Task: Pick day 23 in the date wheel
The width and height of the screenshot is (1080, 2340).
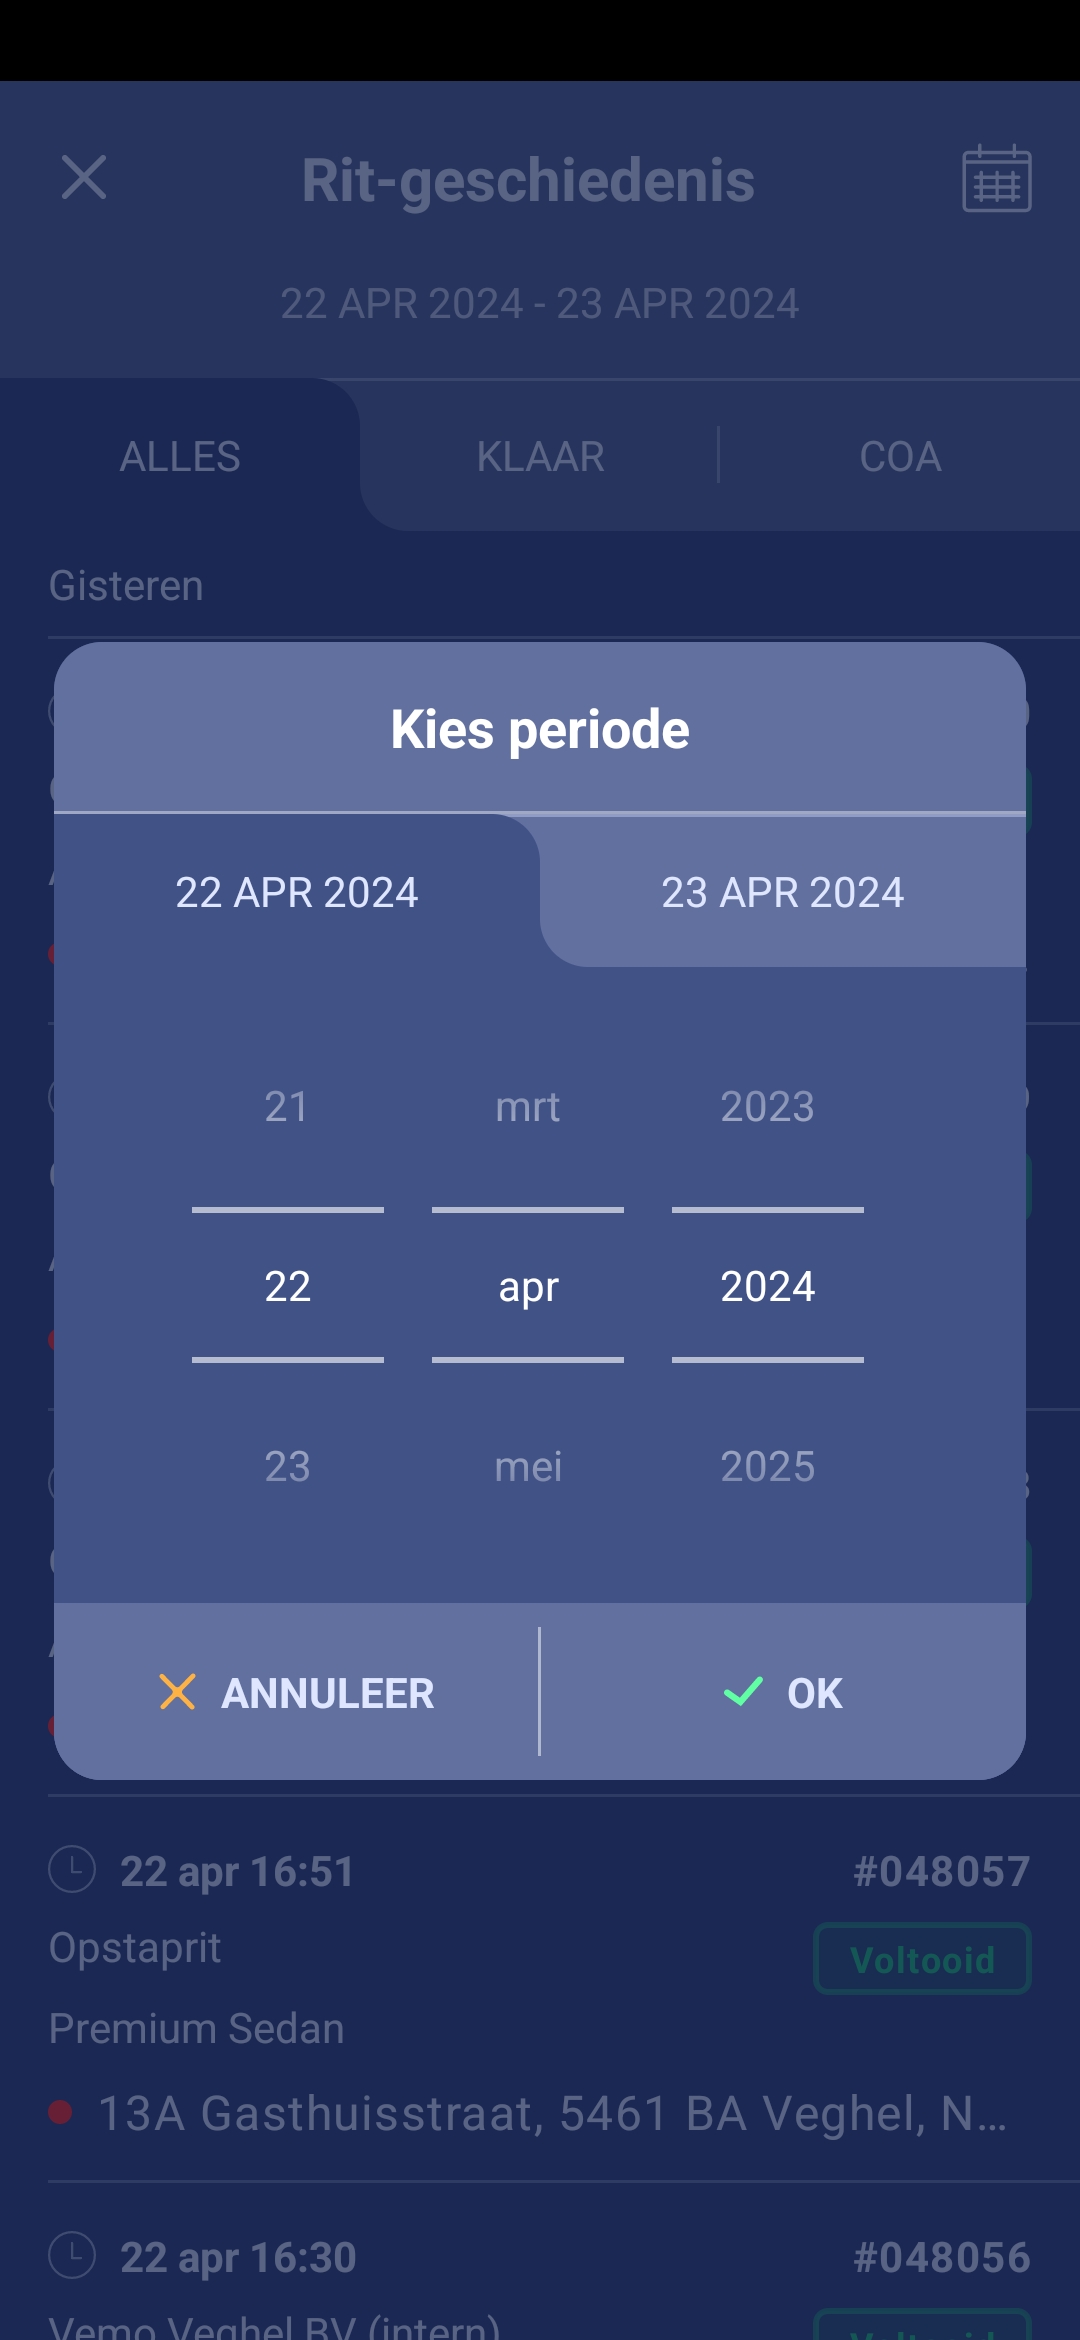Action: coord(287,1467)
